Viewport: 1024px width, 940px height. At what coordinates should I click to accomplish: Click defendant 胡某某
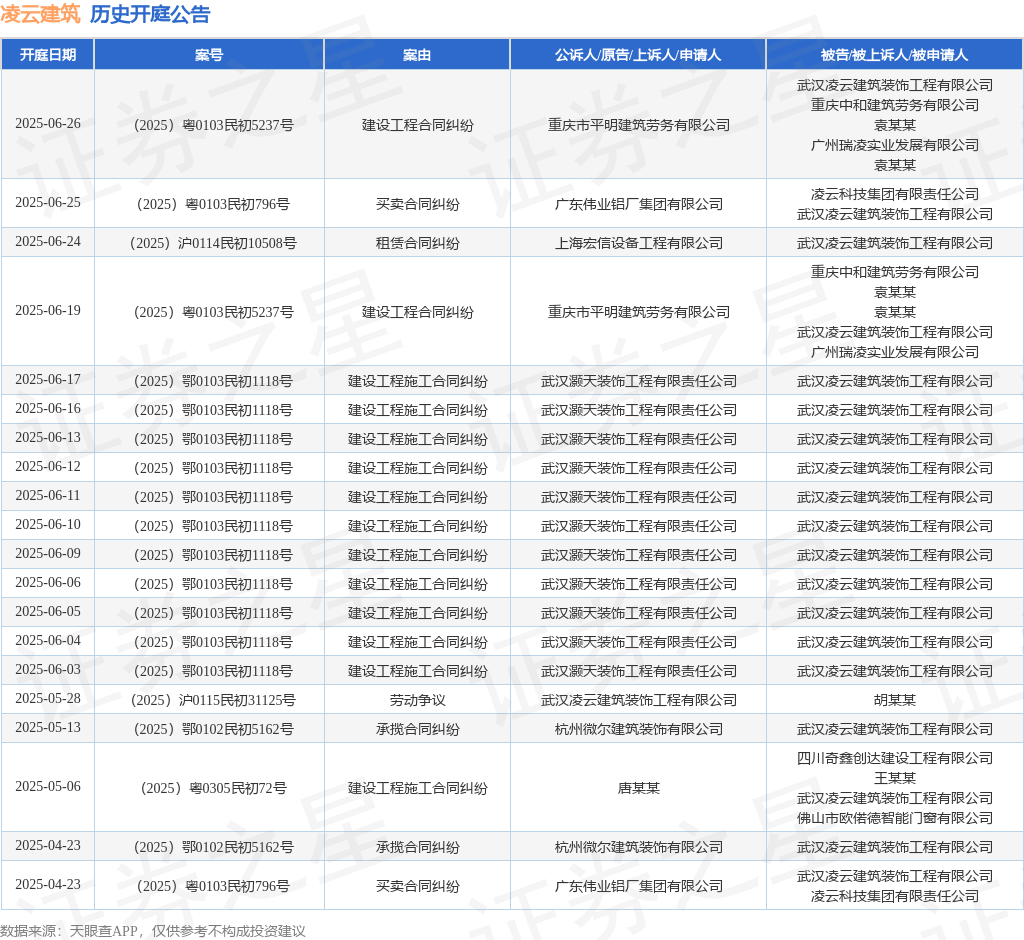[895, 700]
